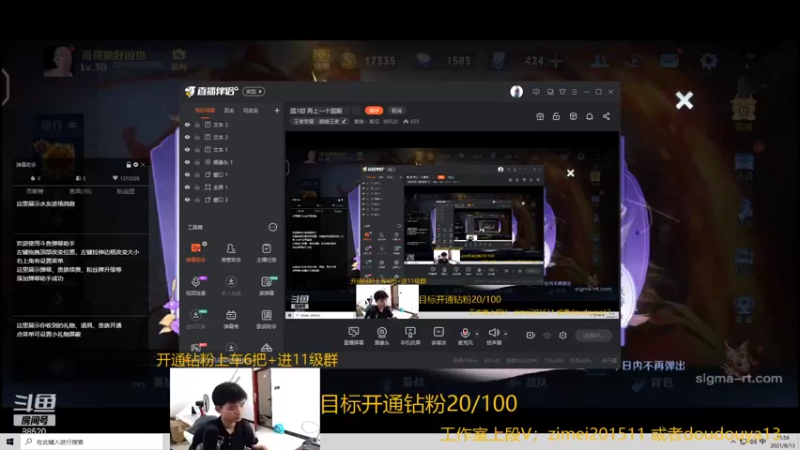Click the orange 保存 save button
The height and width of the screenshot is (450, 800).
pos(374,110)
